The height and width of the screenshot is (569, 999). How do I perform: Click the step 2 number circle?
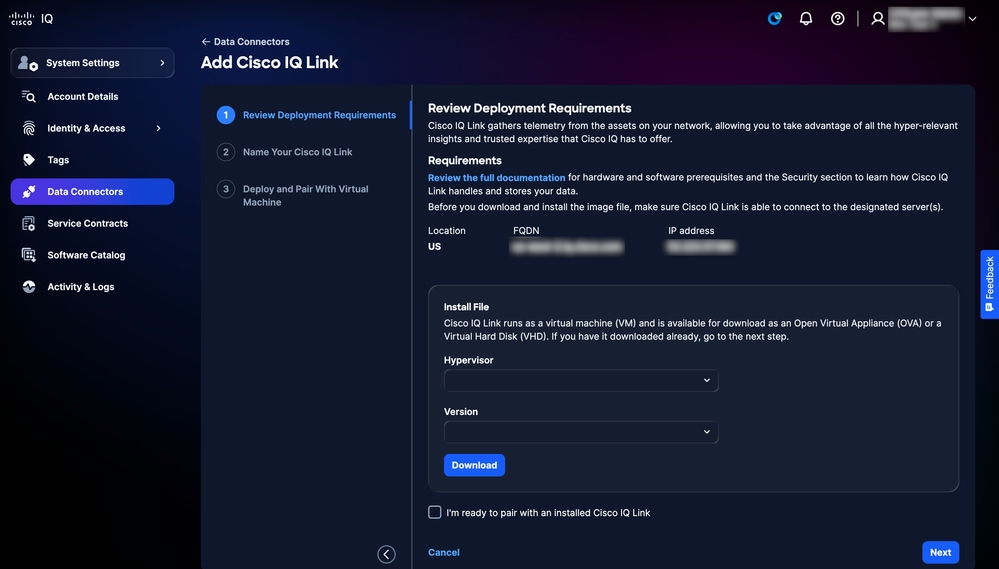(226, 152)
